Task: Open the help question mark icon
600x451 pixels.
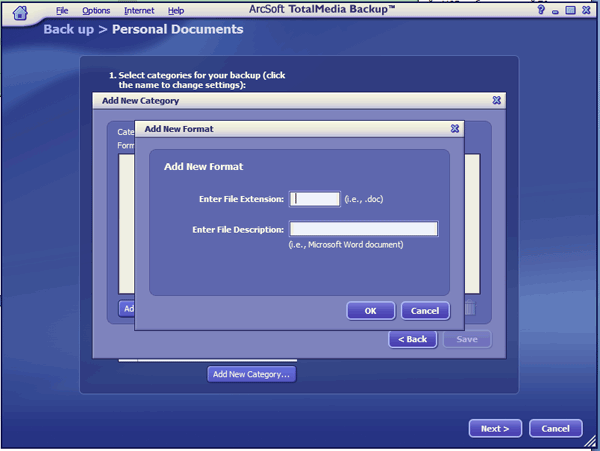Action: coord(541,10)
